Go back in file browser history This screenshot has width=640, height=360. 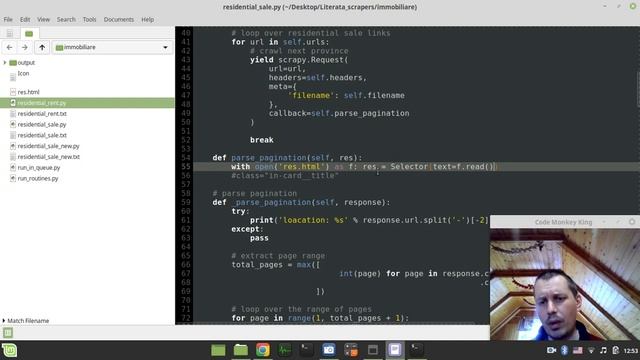9,47
